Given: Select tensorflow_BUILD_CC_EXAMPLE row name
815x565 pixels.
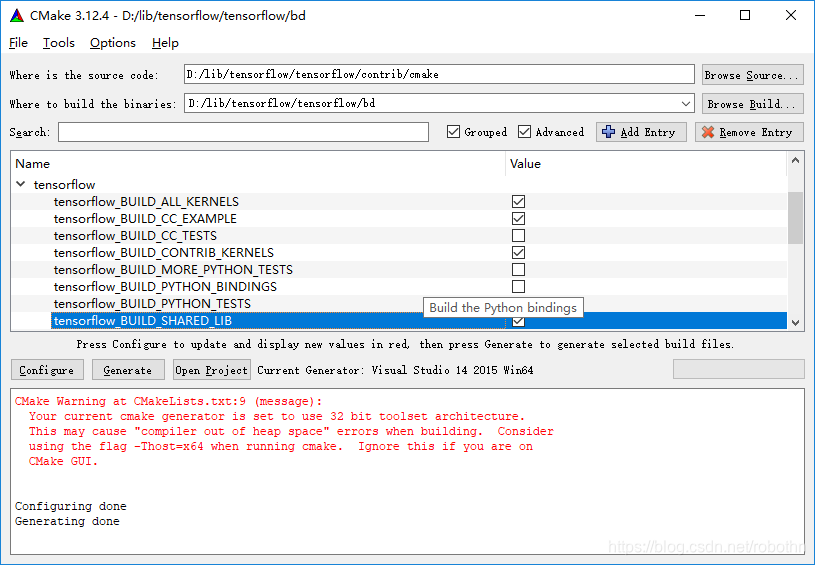Looking at the screenshot, I should click(x=145, y=219).
